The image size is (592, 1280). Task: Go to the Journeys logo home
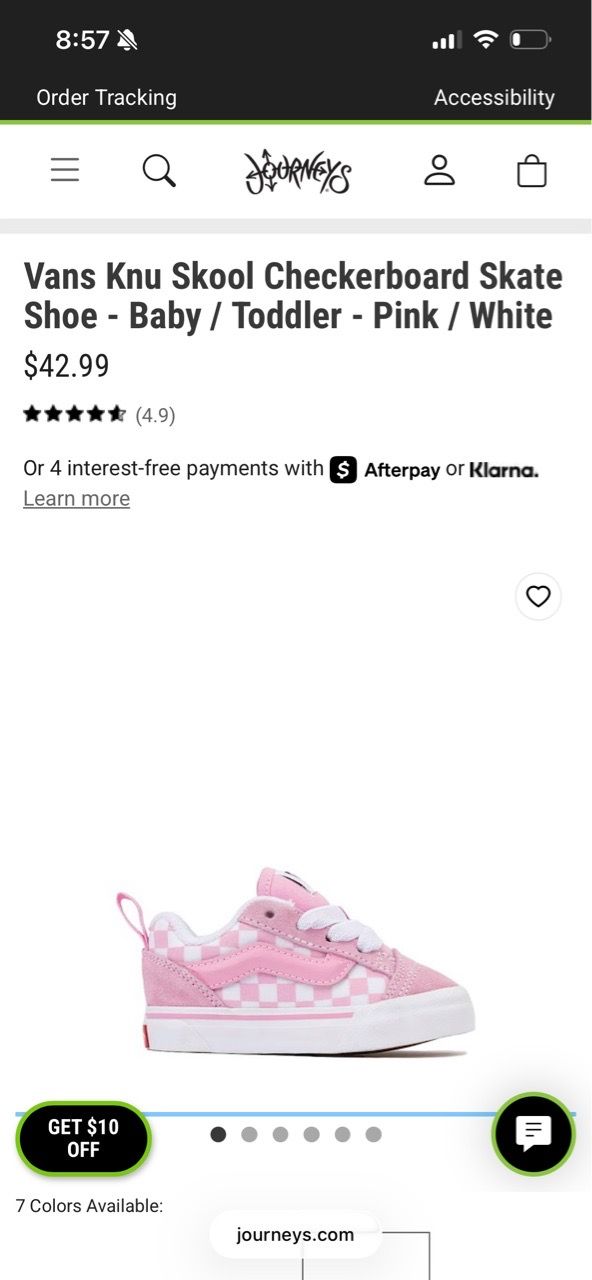(298, 172)
